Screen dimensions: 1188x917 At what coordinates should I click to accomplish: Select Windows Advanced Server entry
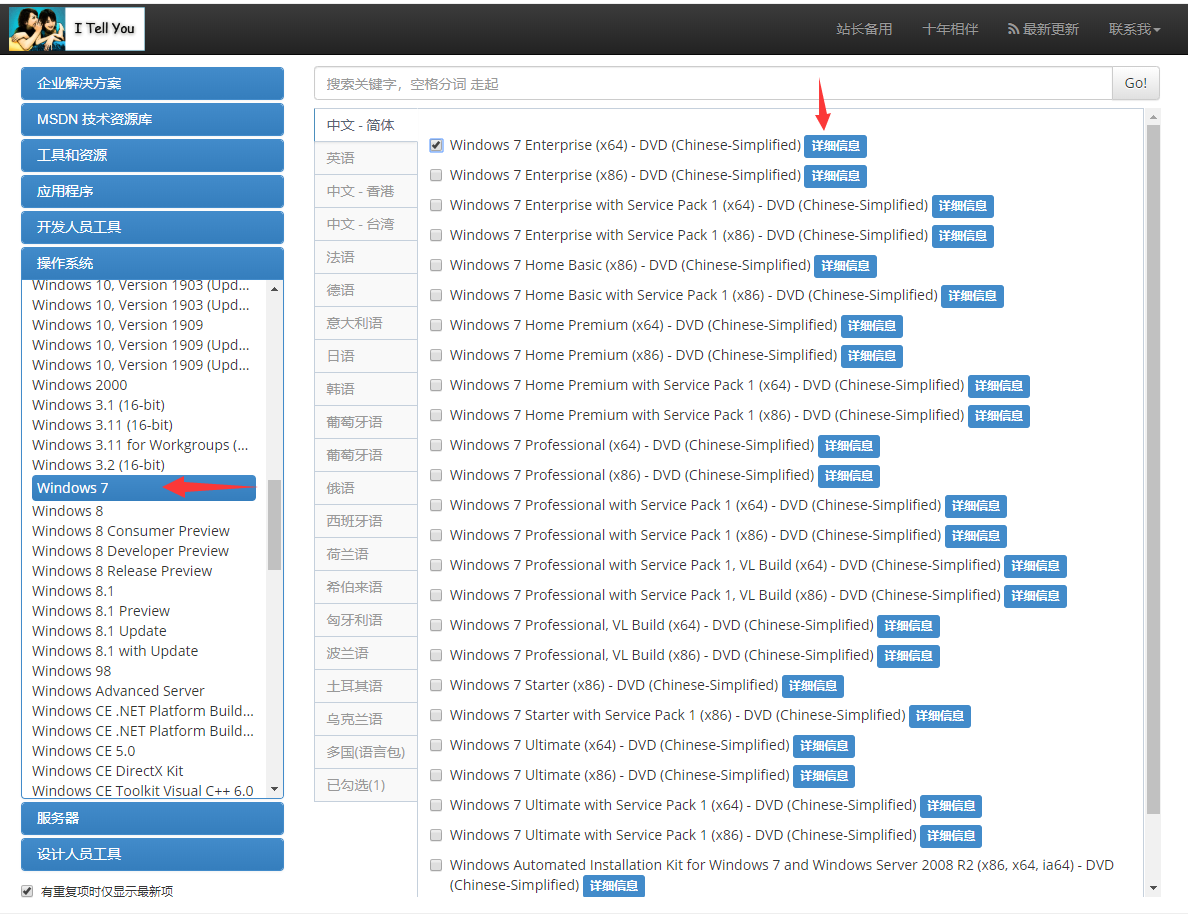[x=118, y=691]
